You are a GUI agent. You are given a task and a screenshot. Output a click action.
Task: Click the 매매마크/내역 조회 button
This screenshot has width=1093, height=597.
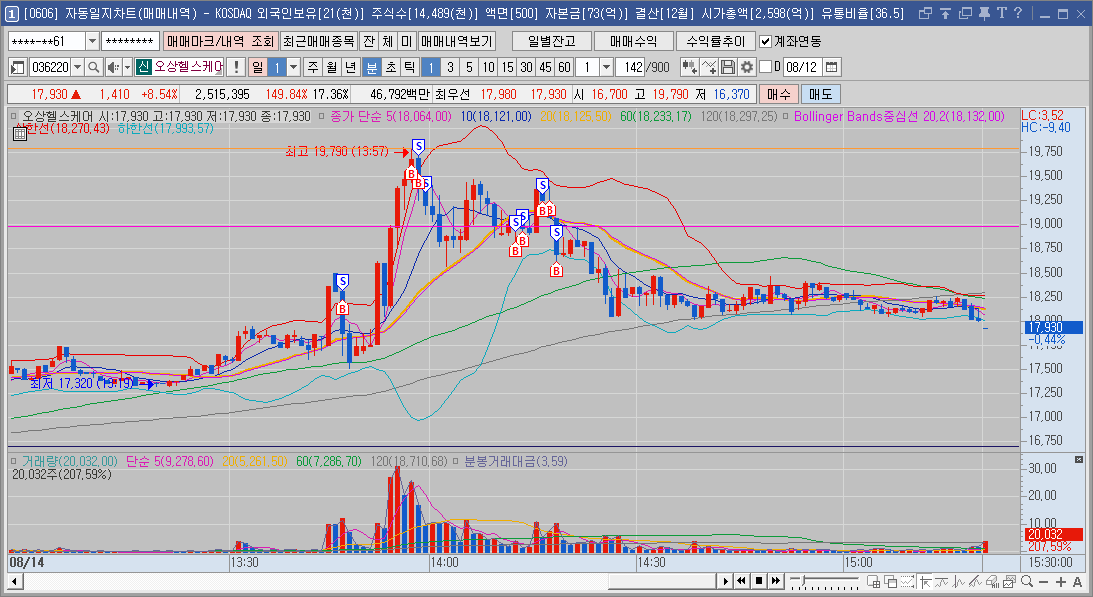click(x=220, y=42)
